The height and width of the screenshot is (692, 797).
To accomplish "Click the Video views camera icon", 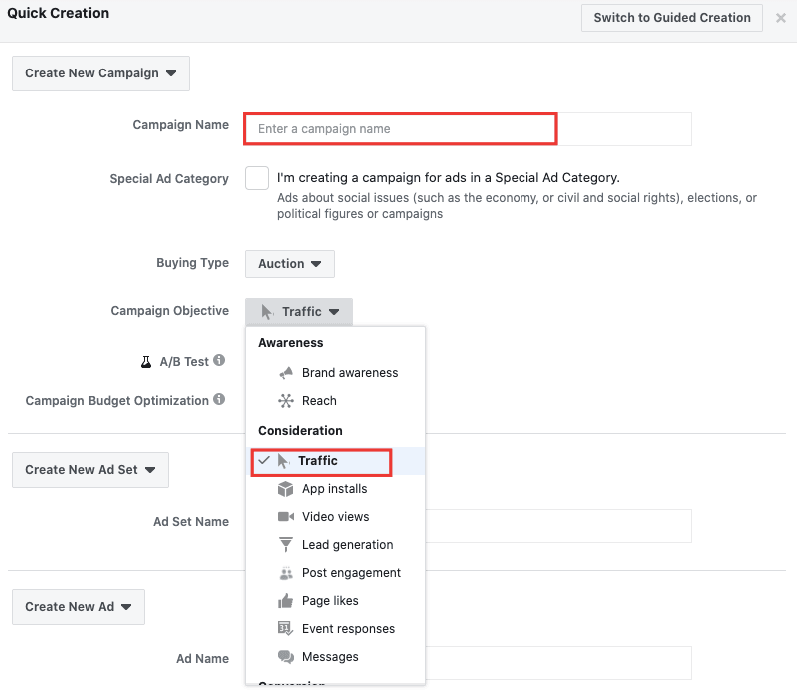I will click(286, 517).
